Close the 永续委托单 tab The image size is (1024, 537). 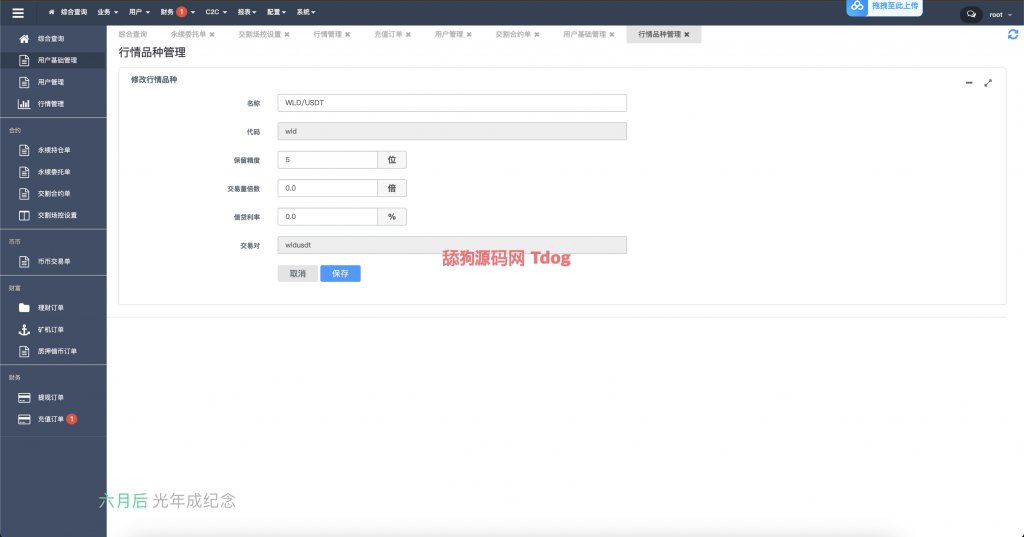pyautogui.click(x=212, y=34)
